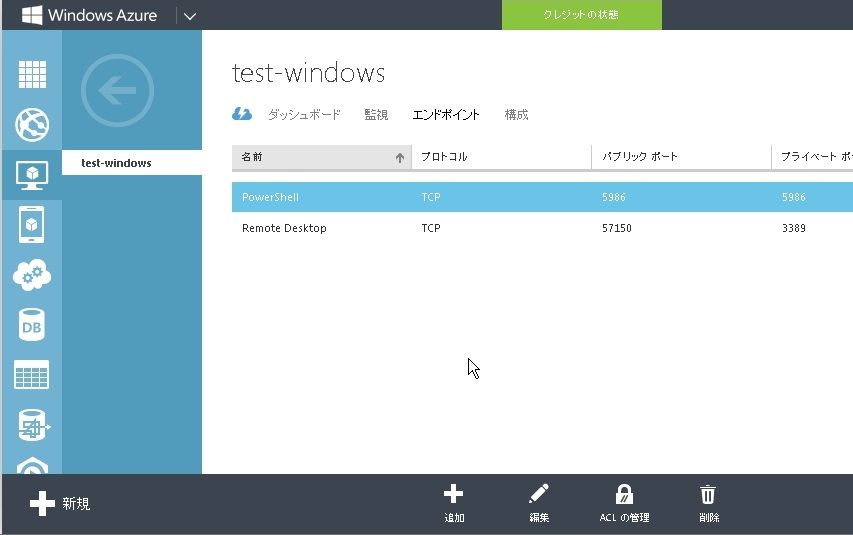Image resolution: width=853 pixels, height=535 pixels.
Task: Select the PowerShell endpoint row
Action: (x=542, y=197)
